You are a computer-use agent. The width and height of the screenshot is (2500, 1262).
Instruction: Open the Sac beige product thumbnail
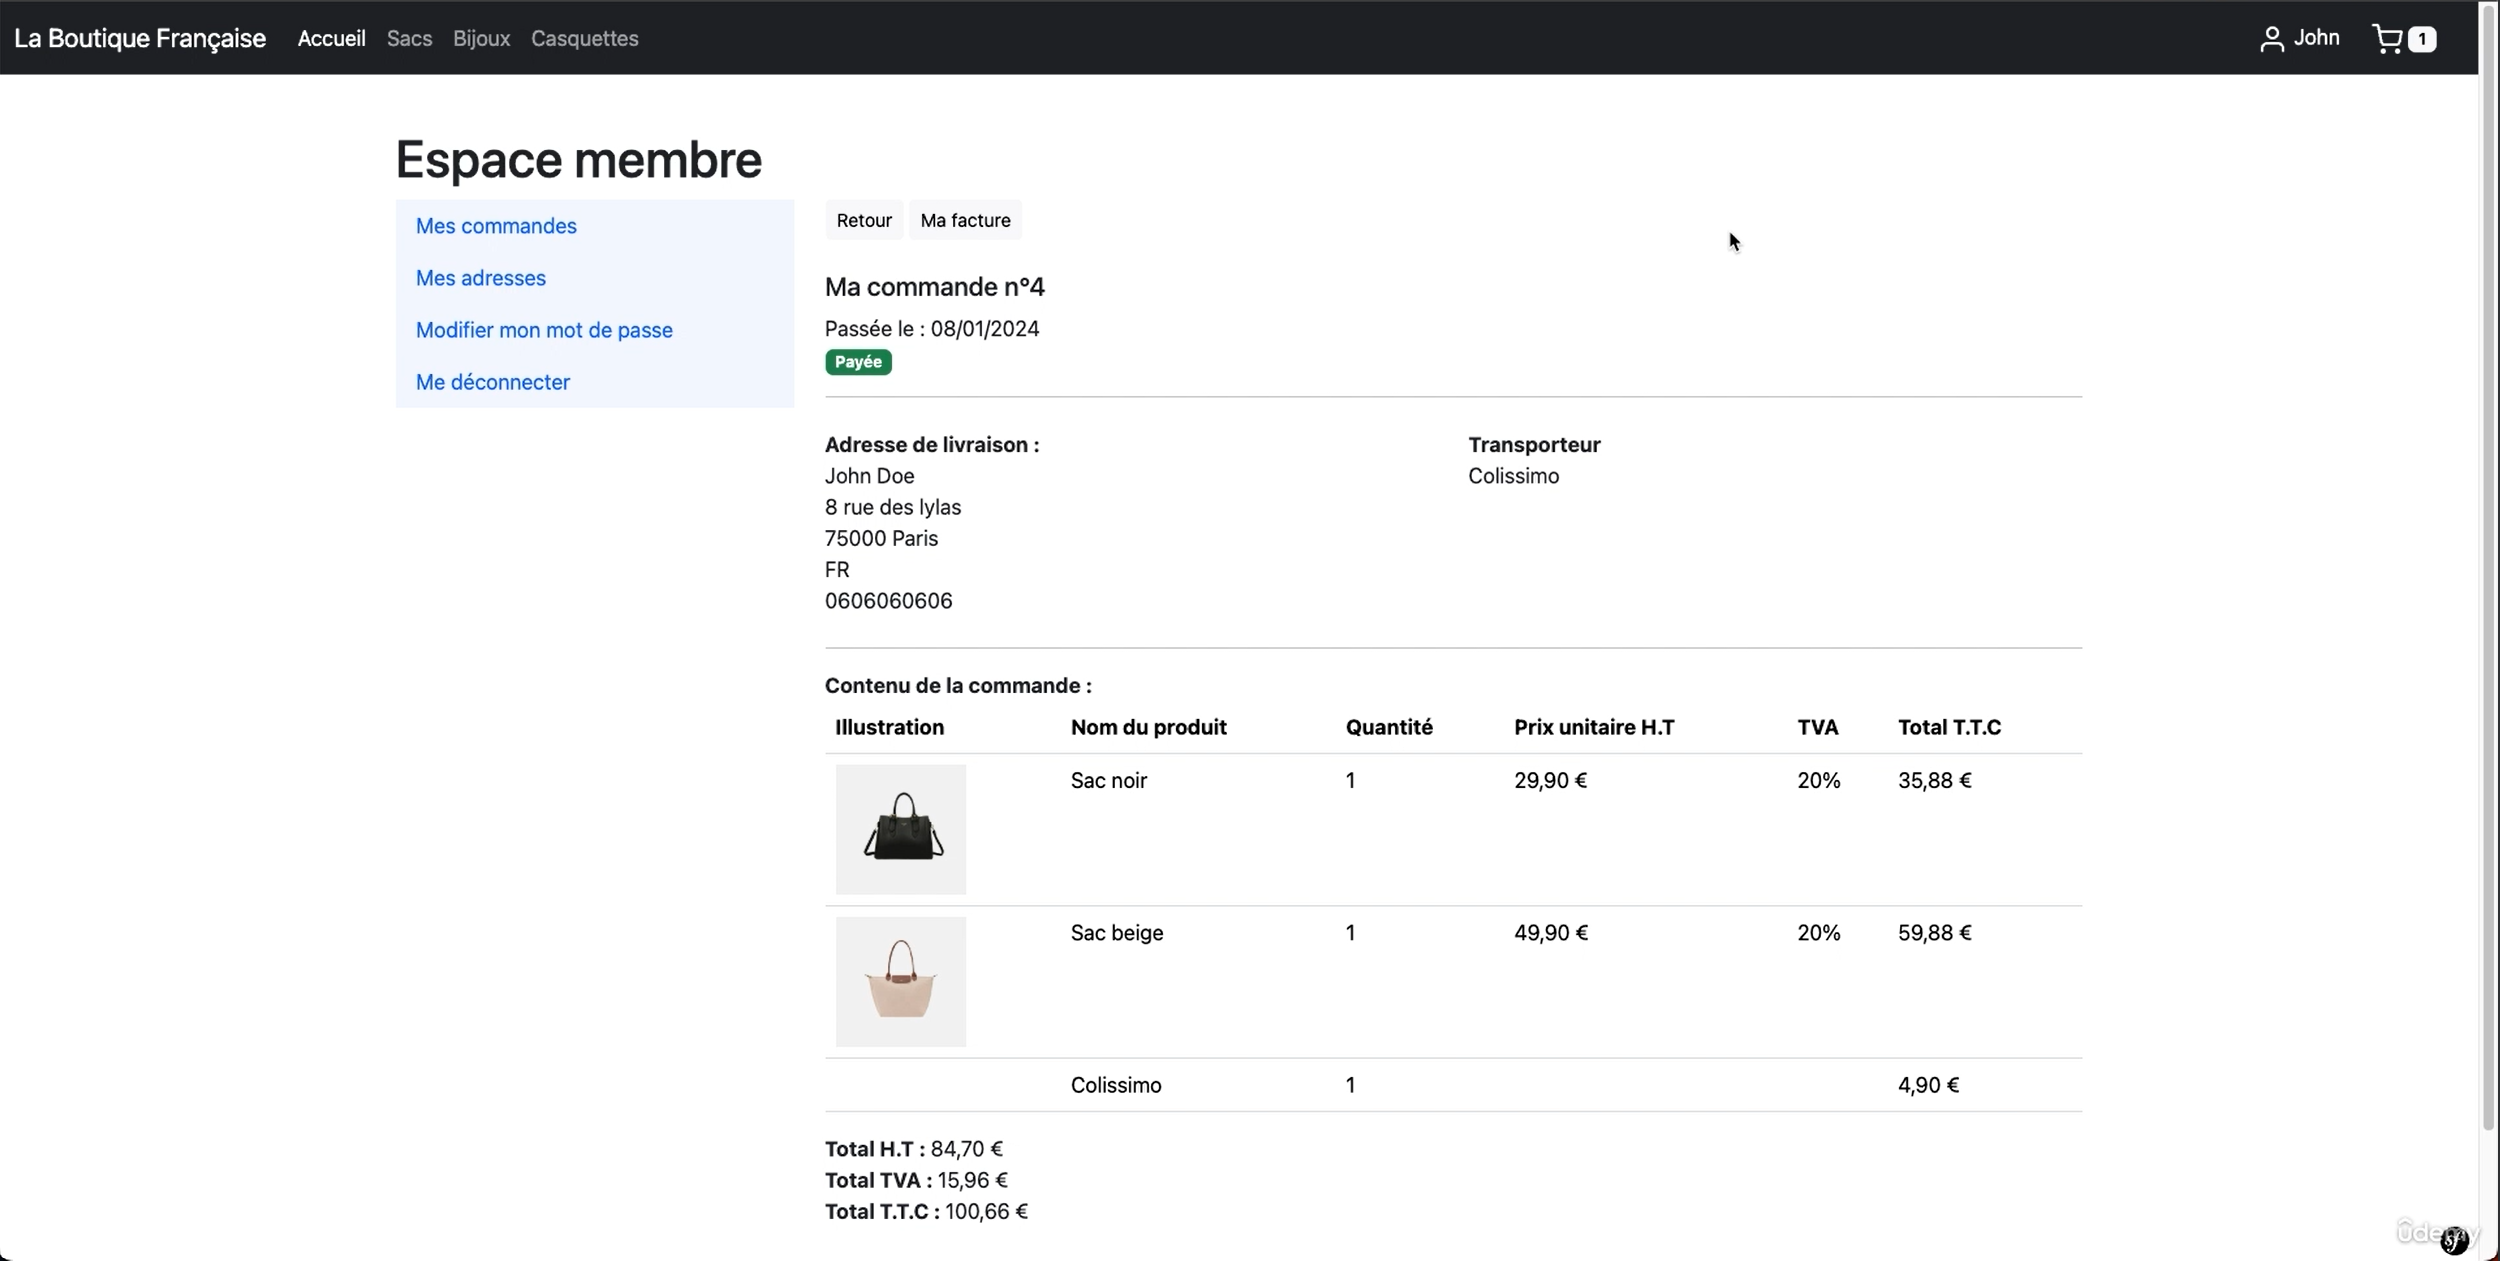point(900,981)
